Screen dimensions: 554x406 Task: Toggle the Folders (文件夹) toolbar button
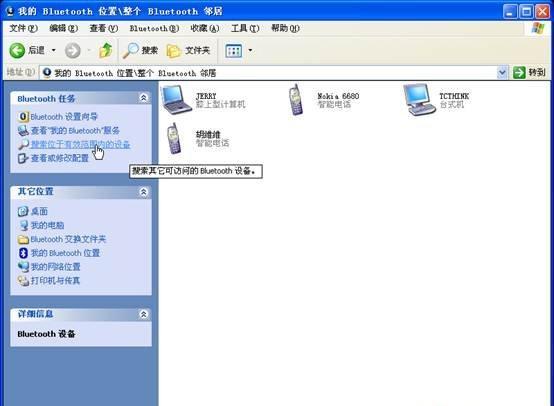point(188,51)
